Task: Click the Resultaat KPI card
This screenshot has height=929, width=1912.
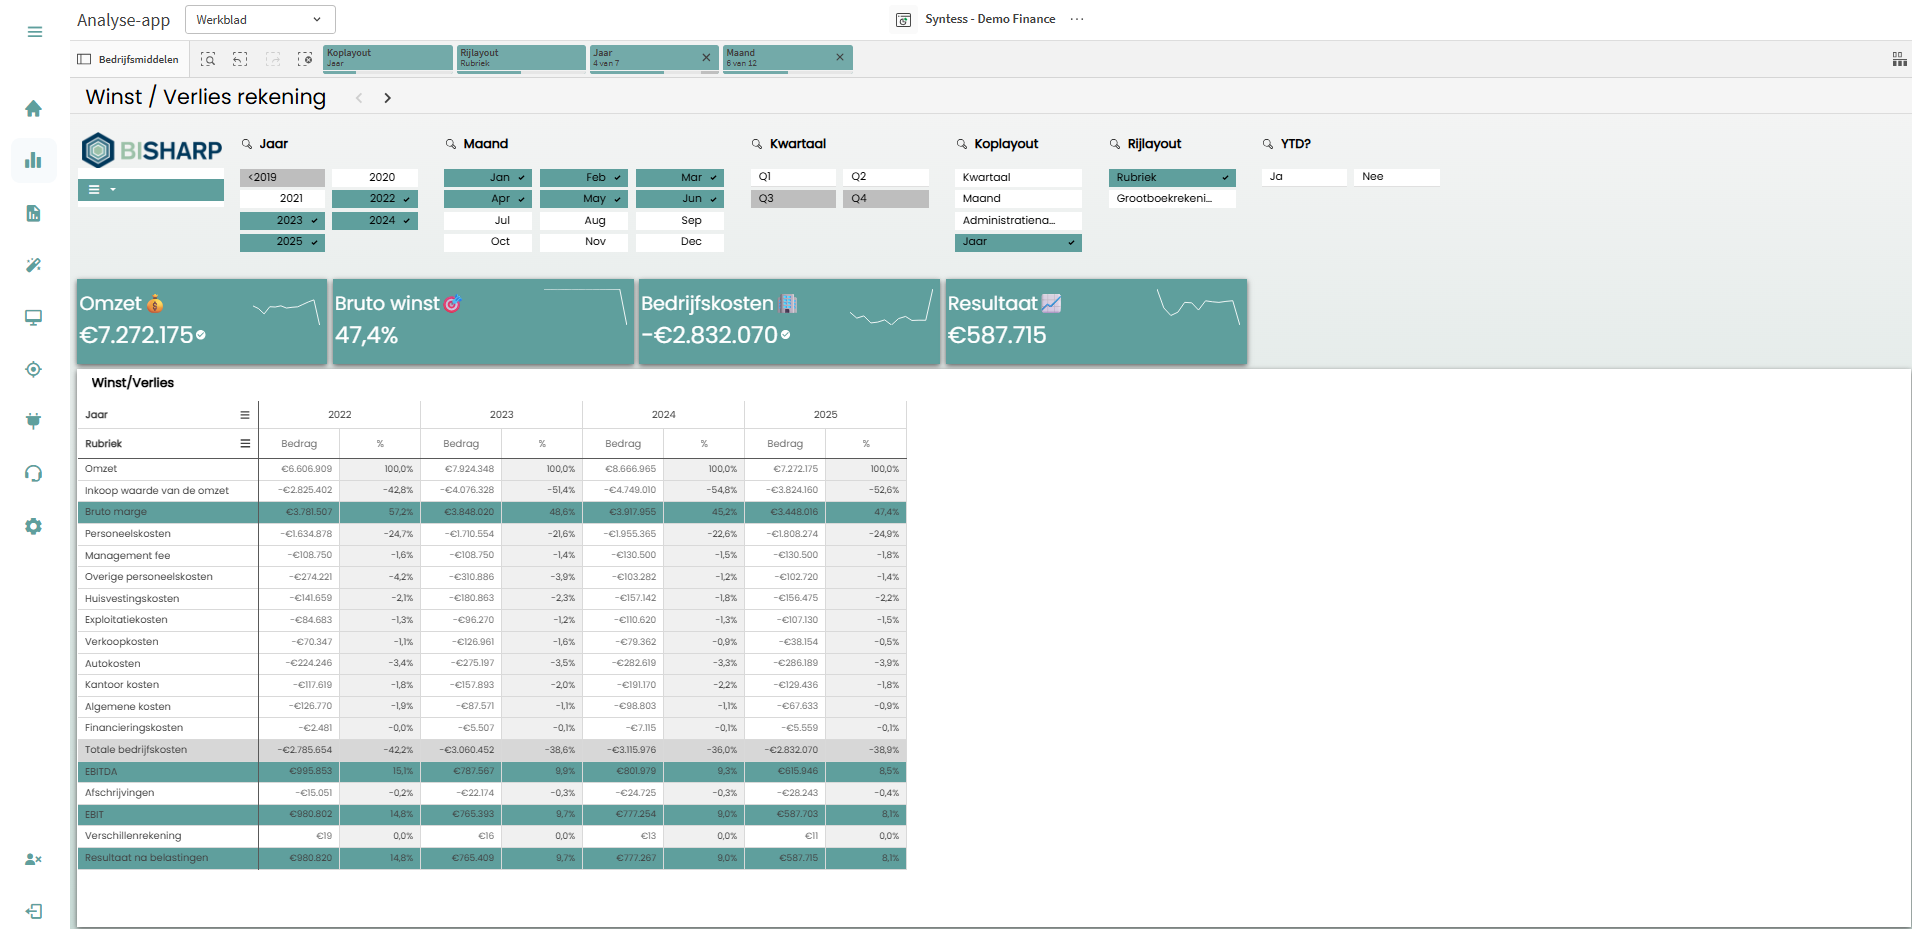Action: [x=1096, y=322]
